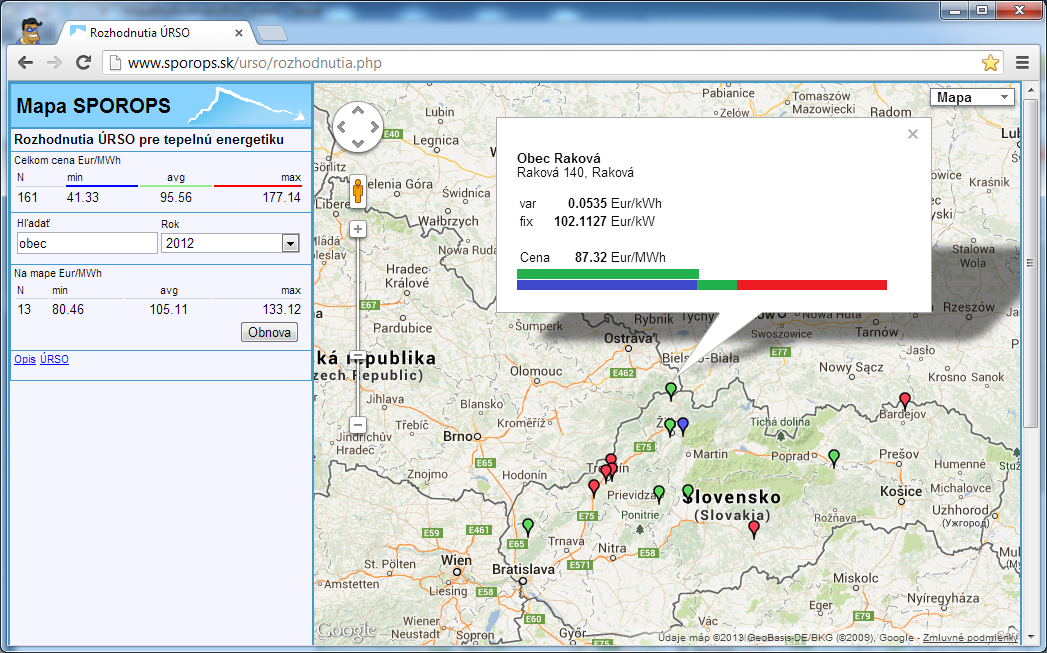Select the green marker above the Slovensko label
Image resolution: width=1047 pixels, height=653 pixels.
point(688,493)
